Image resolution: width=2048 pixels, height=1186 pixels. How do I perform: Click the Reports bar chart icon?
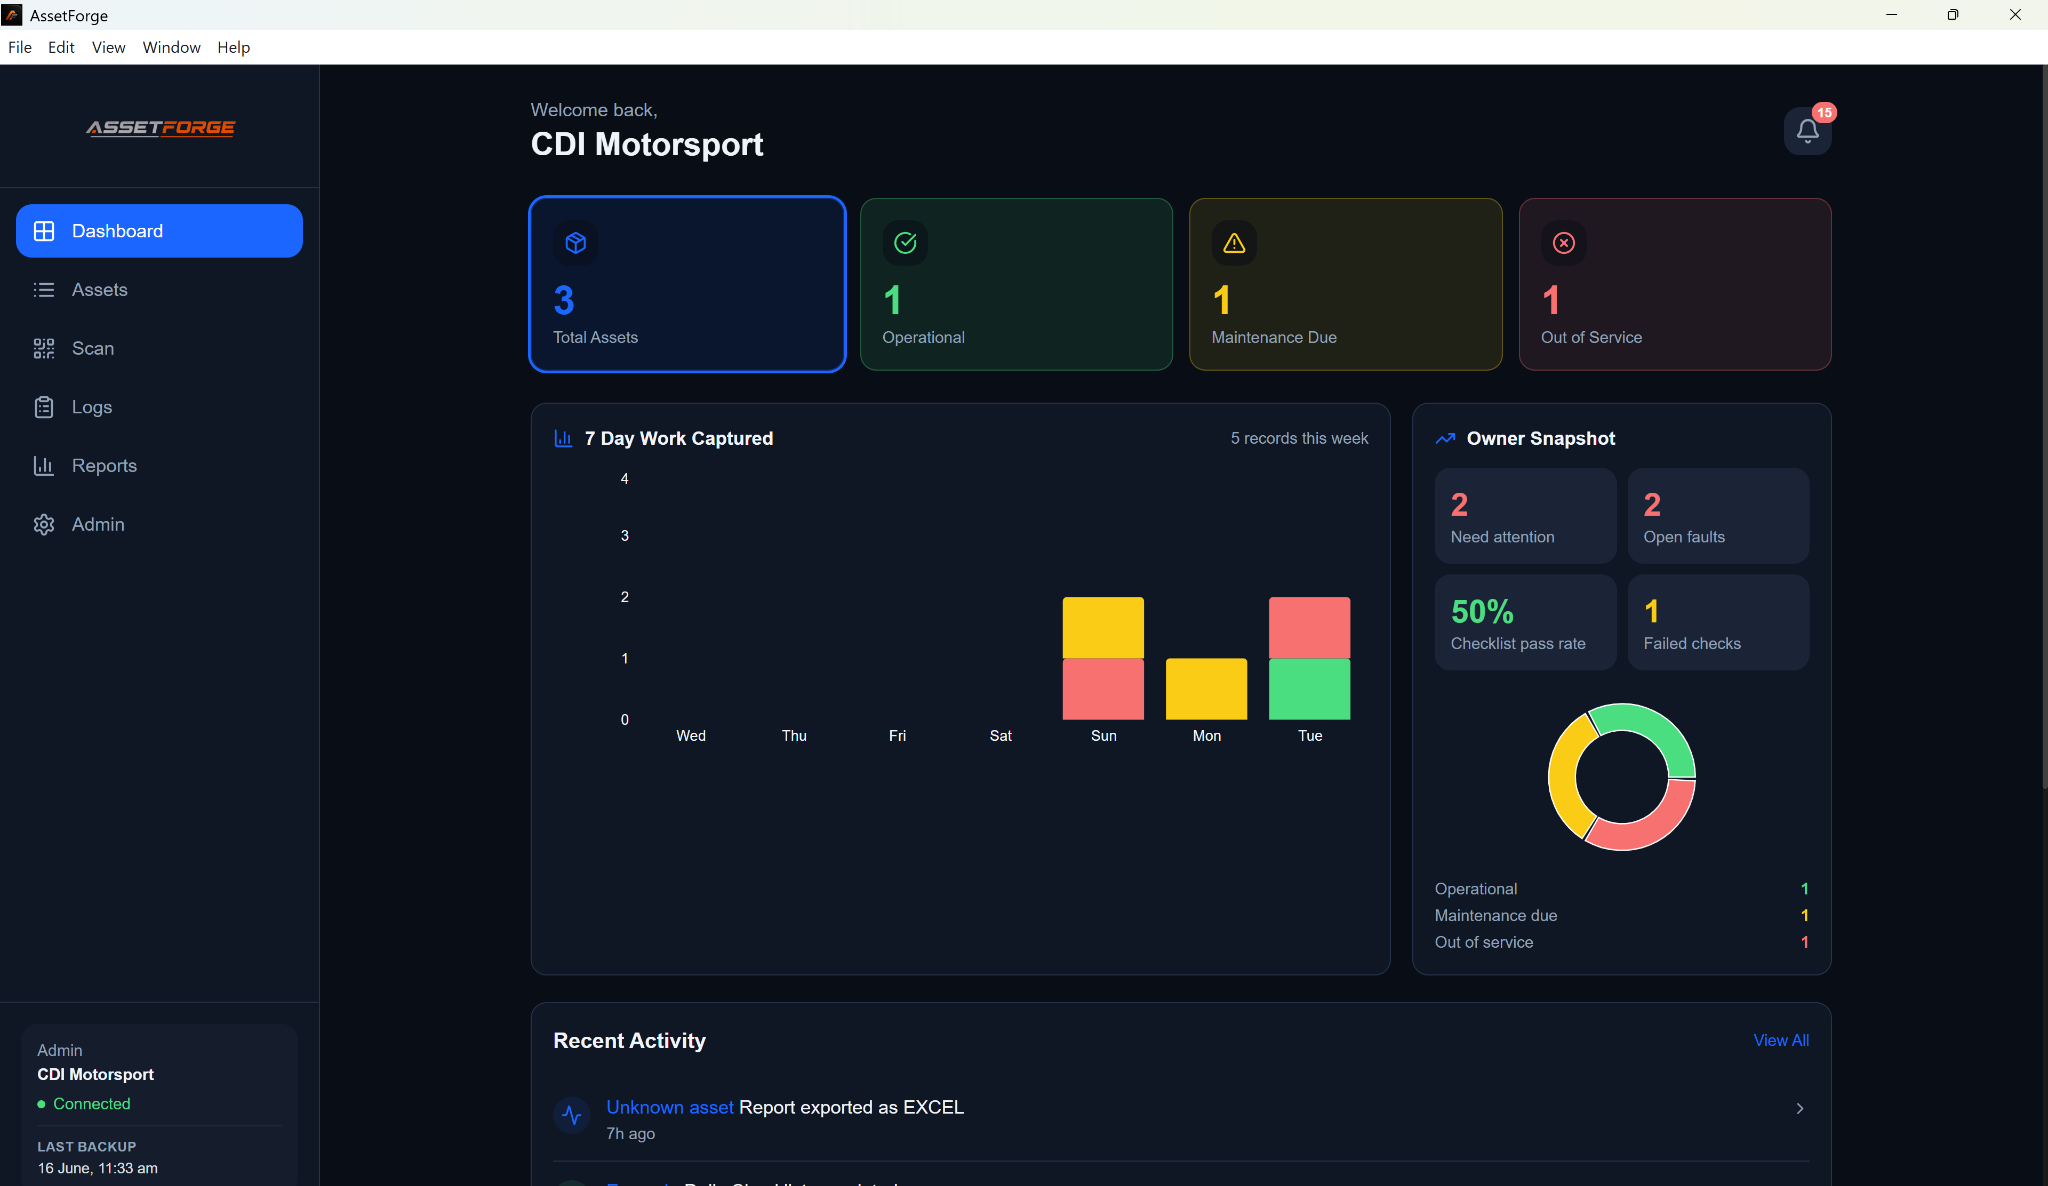[44, 466]
